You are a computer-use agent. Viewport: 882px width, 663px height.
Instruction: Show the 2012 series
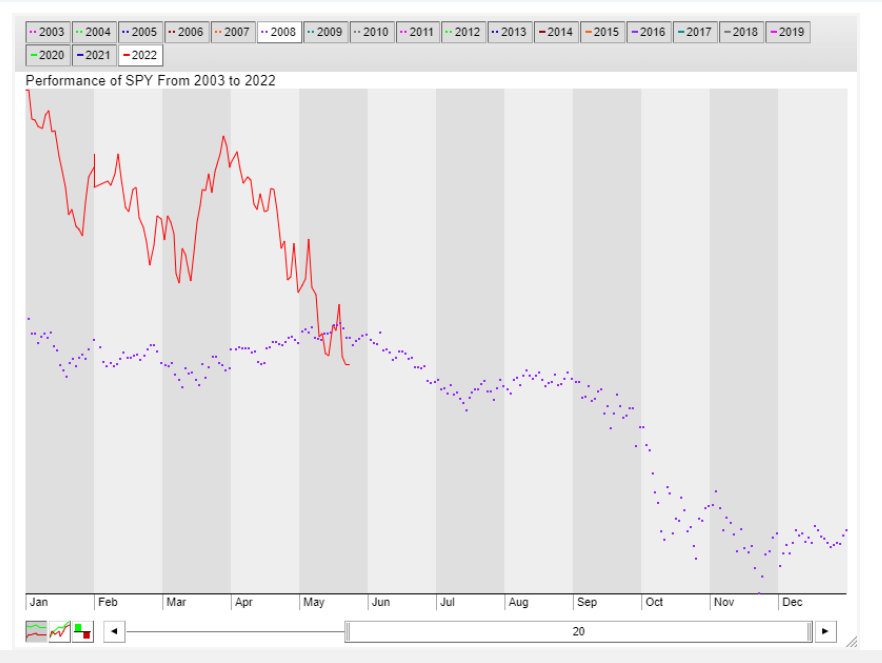464,32
